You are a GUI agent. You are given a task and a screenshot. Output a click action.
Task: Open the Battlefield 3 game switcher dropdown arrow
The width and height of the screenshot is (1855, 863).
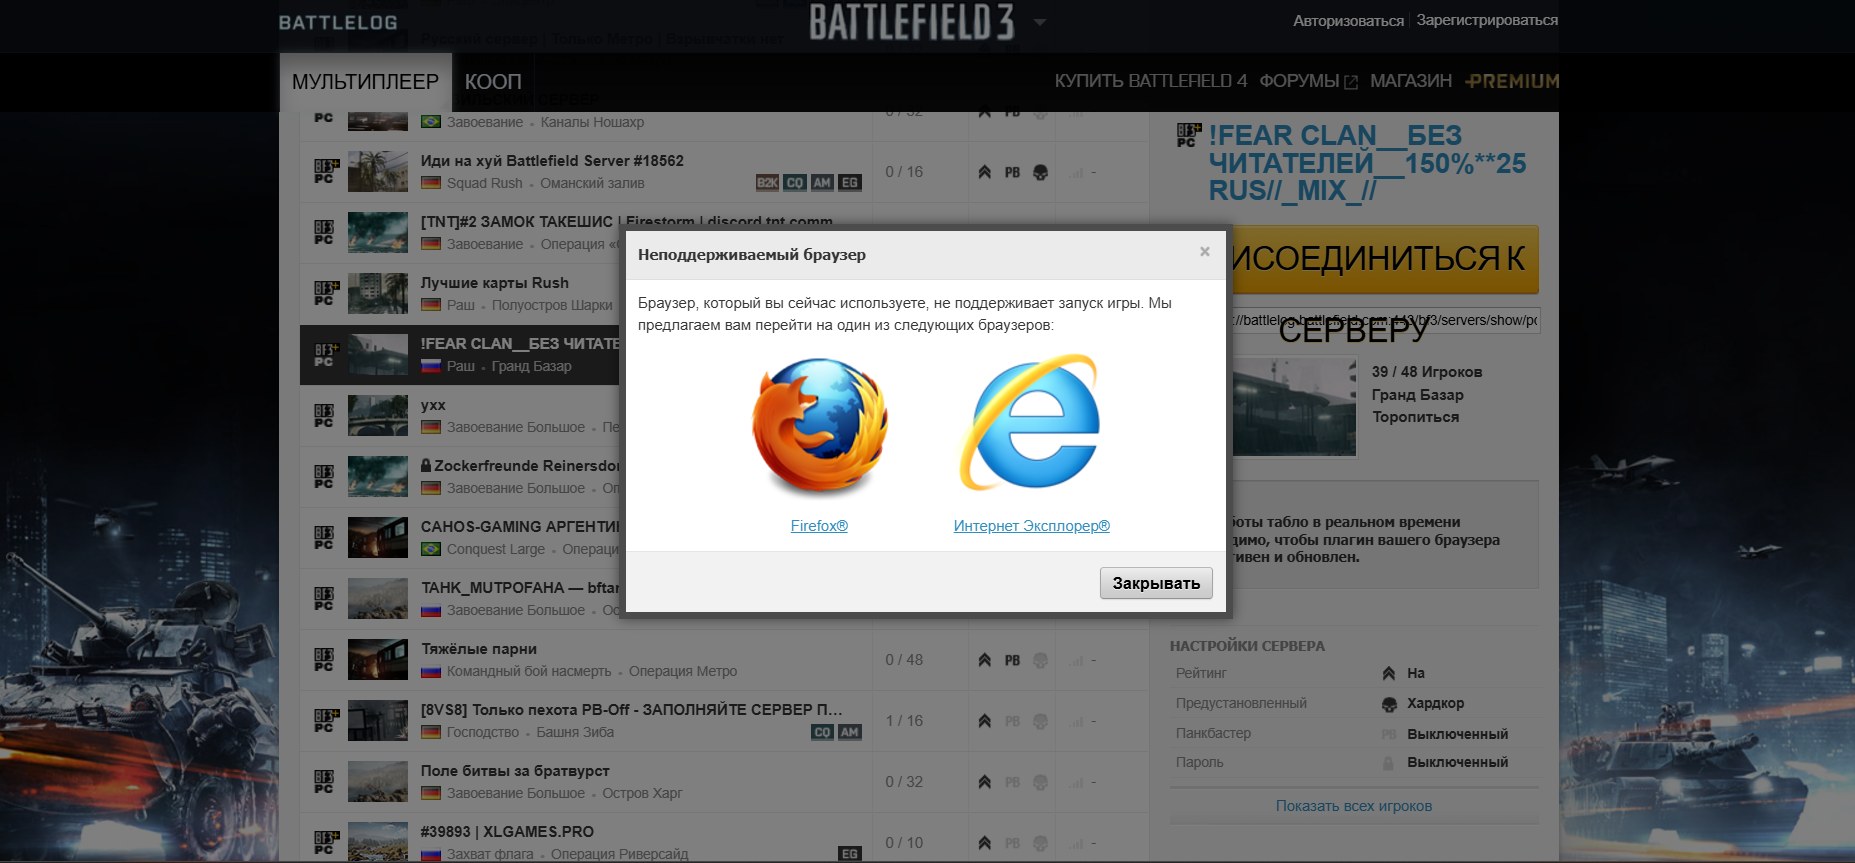pos(1040,22)
